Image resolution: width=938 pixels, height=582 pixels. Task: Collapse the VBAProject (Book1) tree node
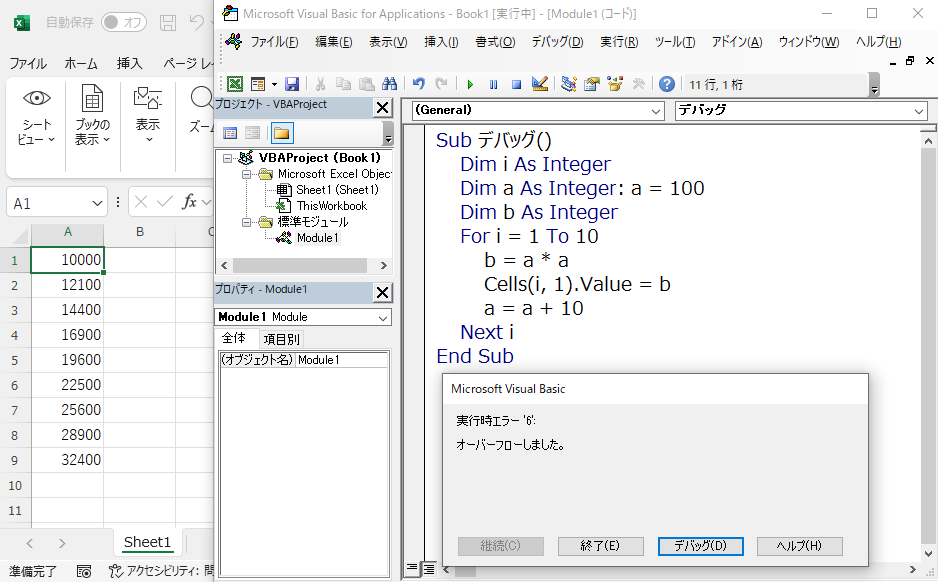[227, 158]
